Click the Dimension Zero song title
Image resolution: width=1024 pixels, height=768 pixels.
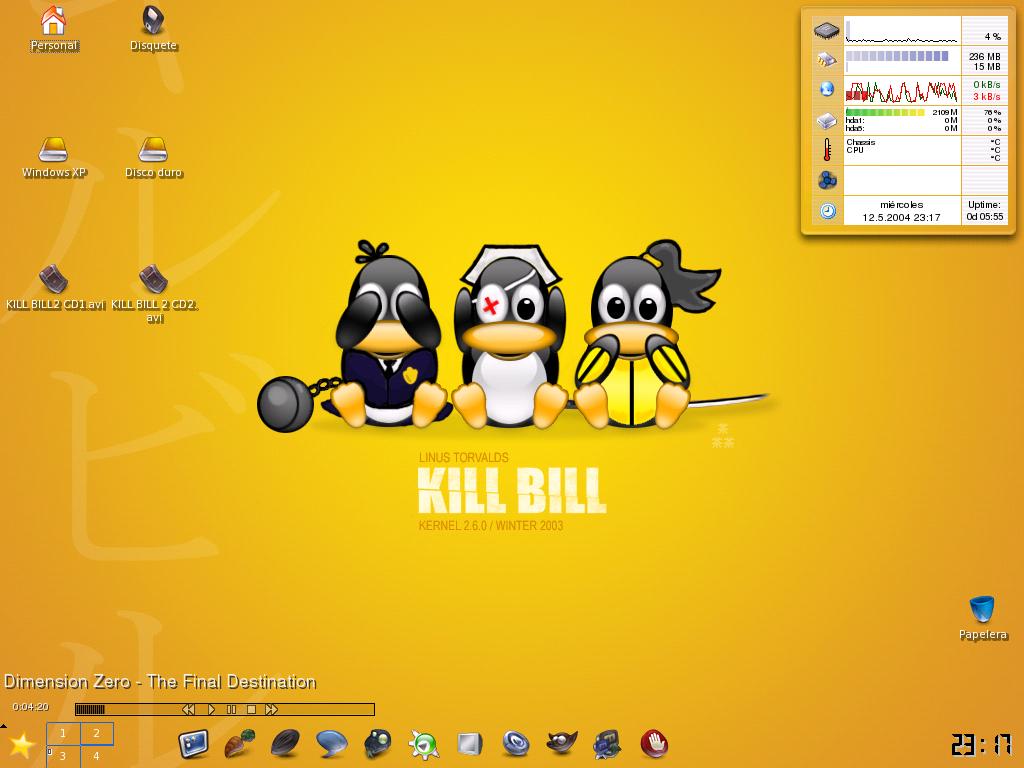tap(160, 682)
